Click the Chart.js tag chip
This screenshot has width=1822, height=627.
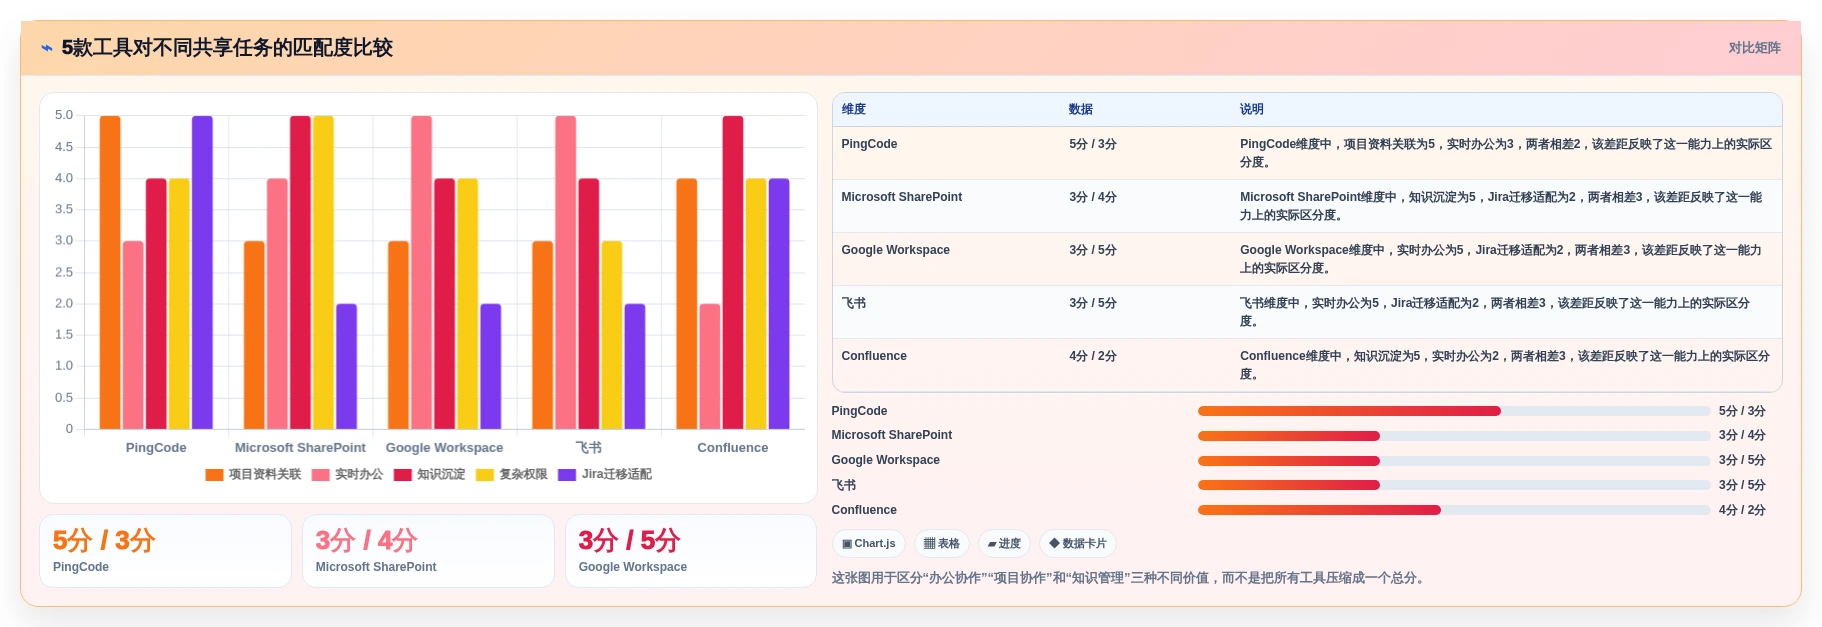[x=869, y=544]
